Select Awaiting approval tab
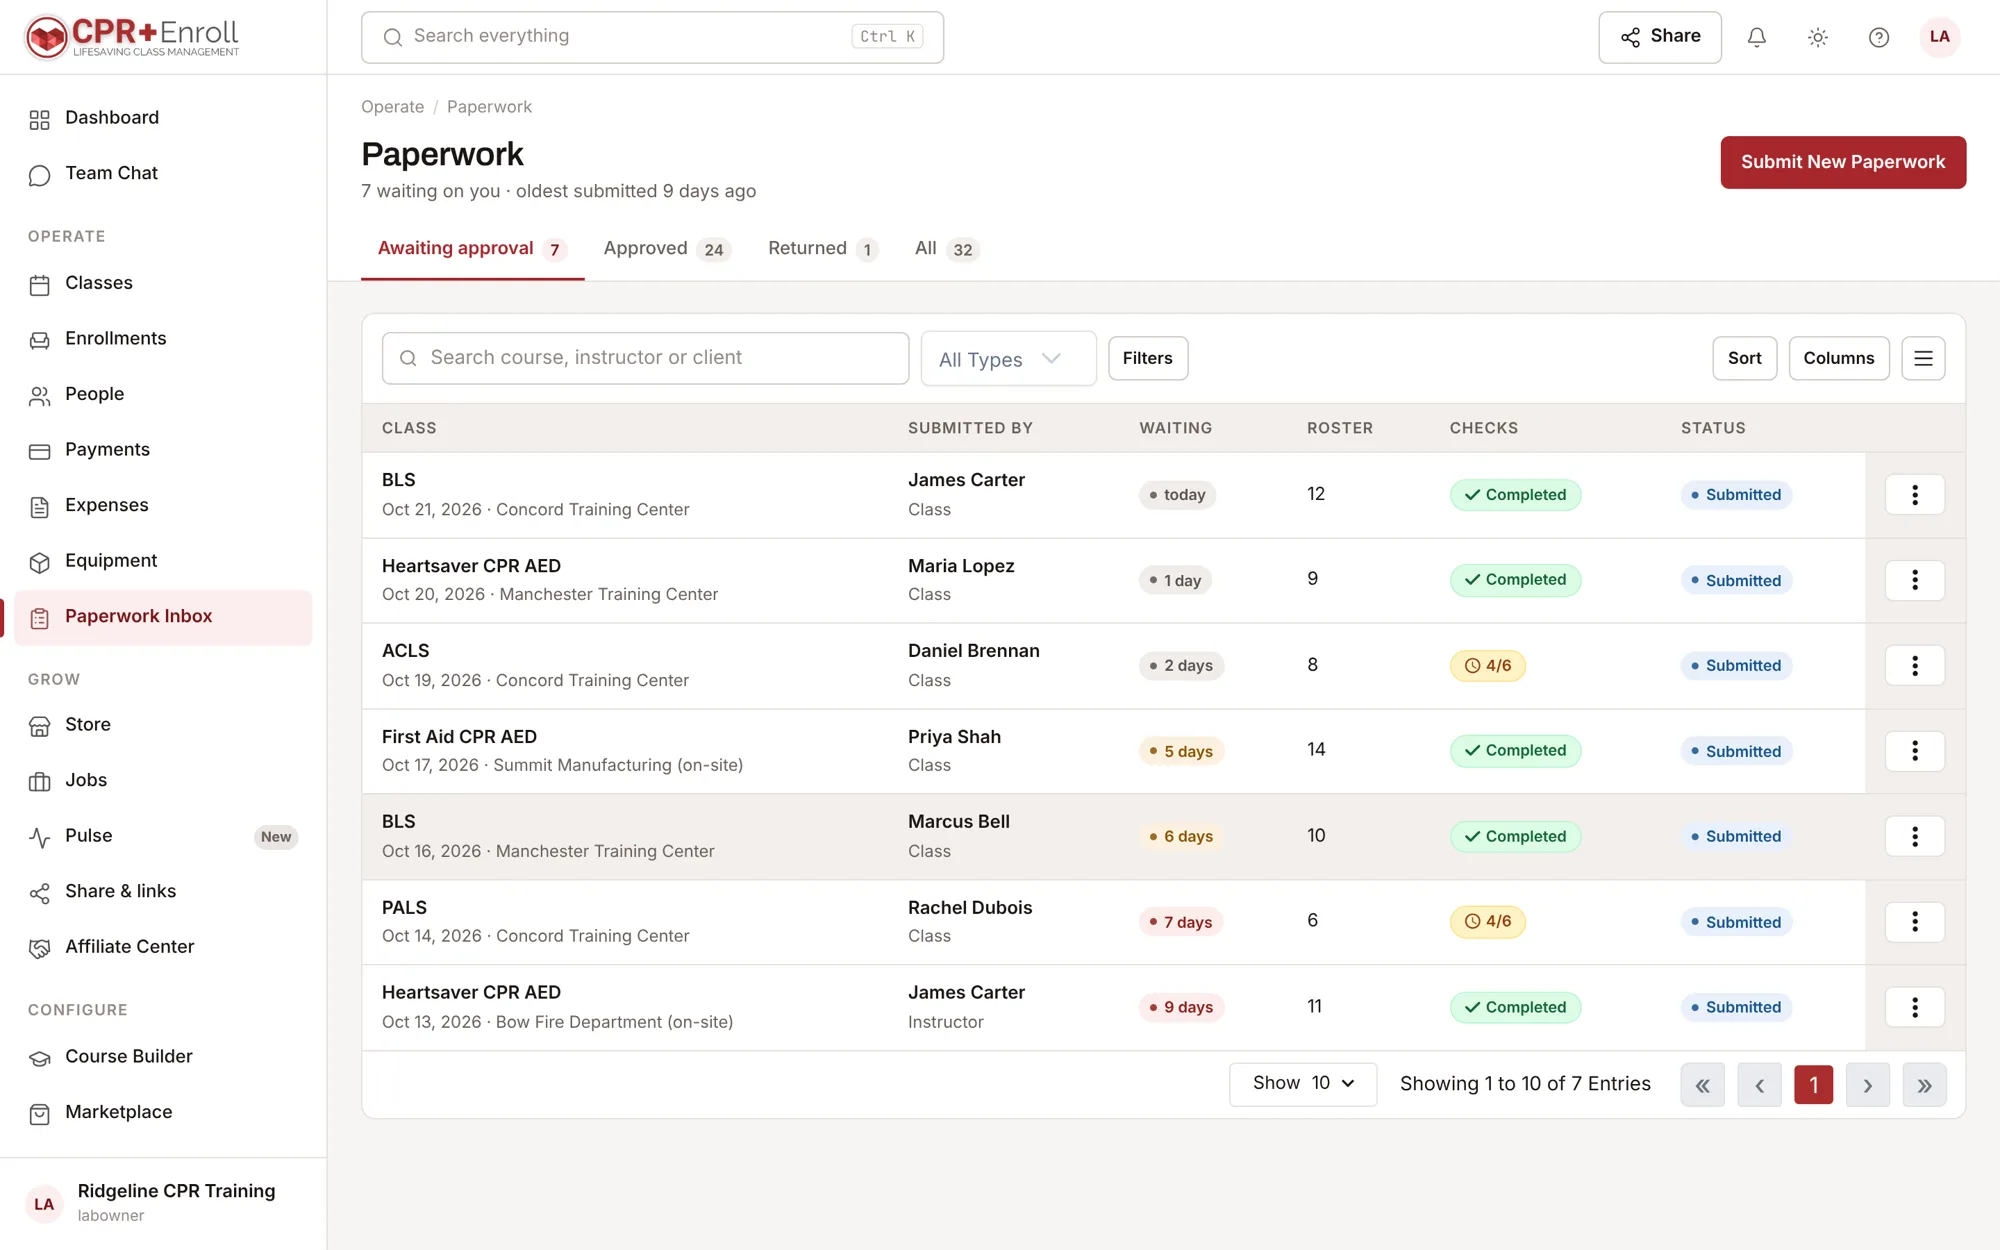The image size is (2000, 1250). (x=472, y=249)
